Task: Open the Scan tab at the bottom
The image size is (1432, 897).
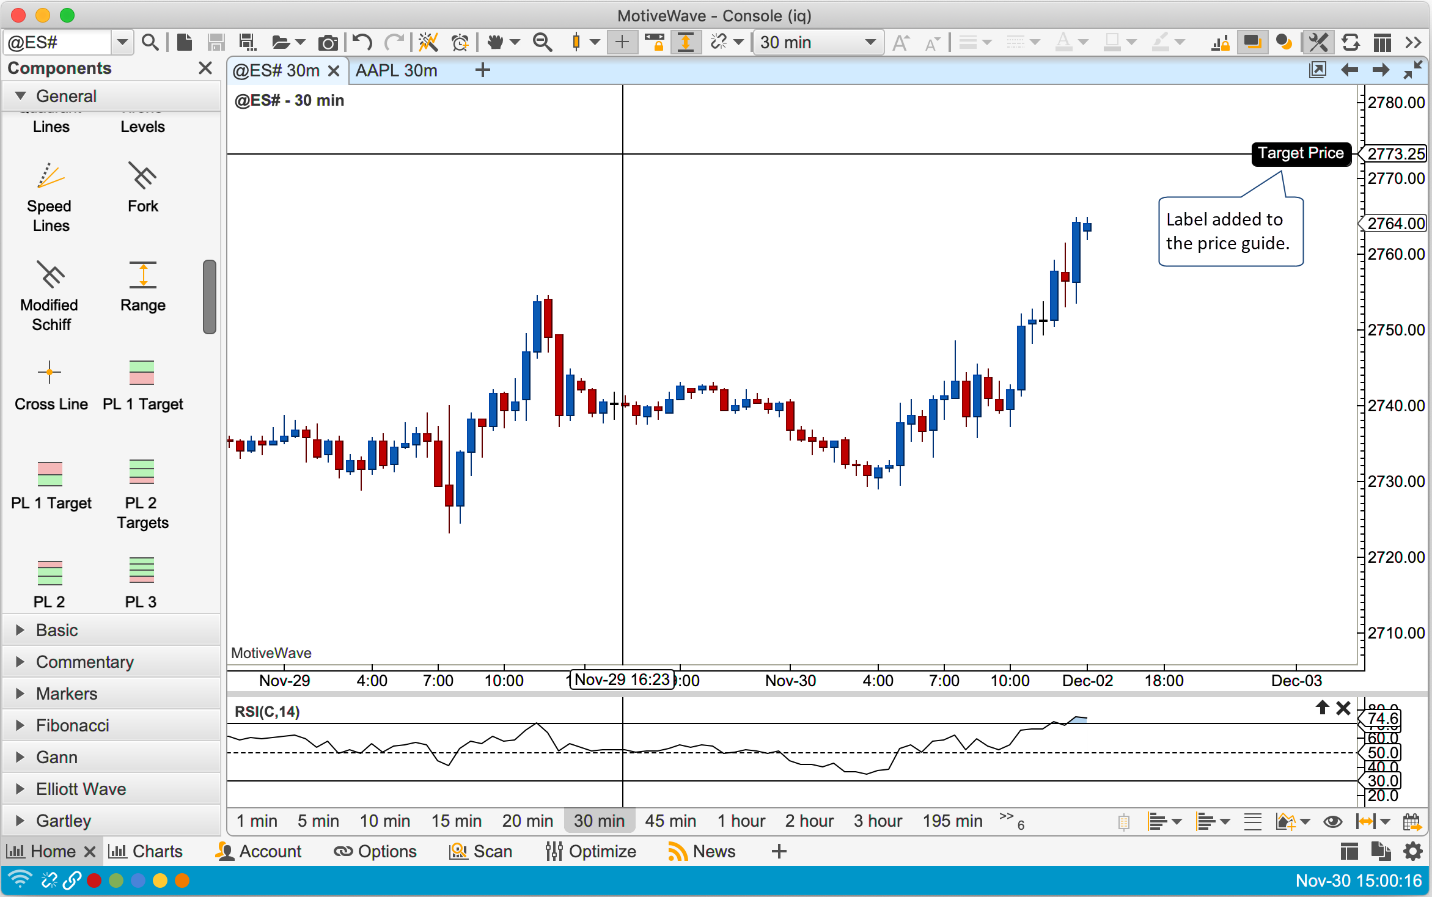Action: 481,851
